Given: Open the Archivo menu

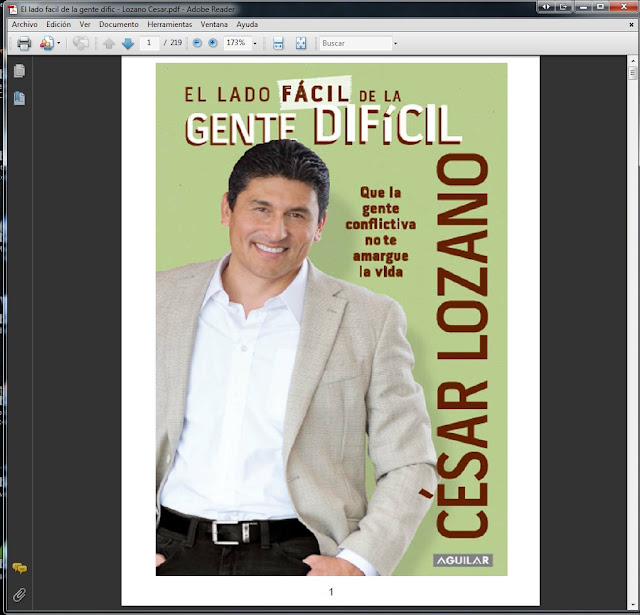Looking at the screenshot, I should tap(24, 24).
